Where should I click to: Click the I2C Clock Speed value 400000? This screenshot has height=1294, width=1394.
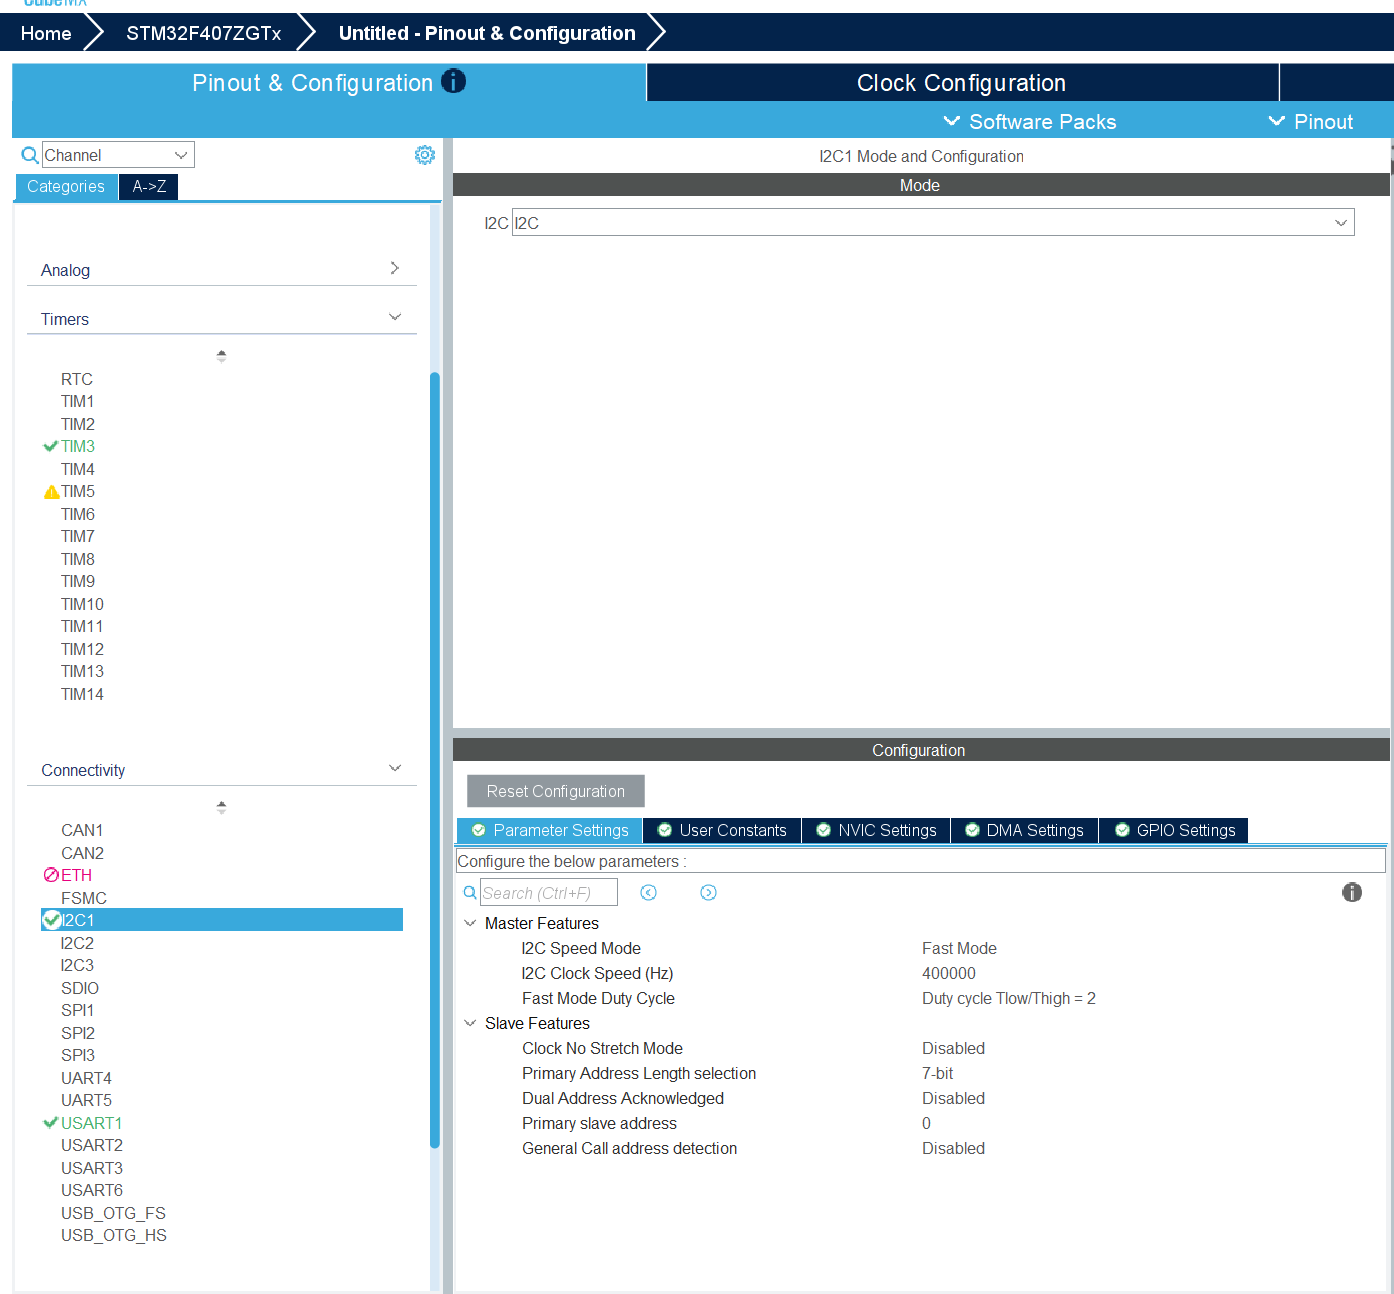pyautogui.click(x=949, y=973)
